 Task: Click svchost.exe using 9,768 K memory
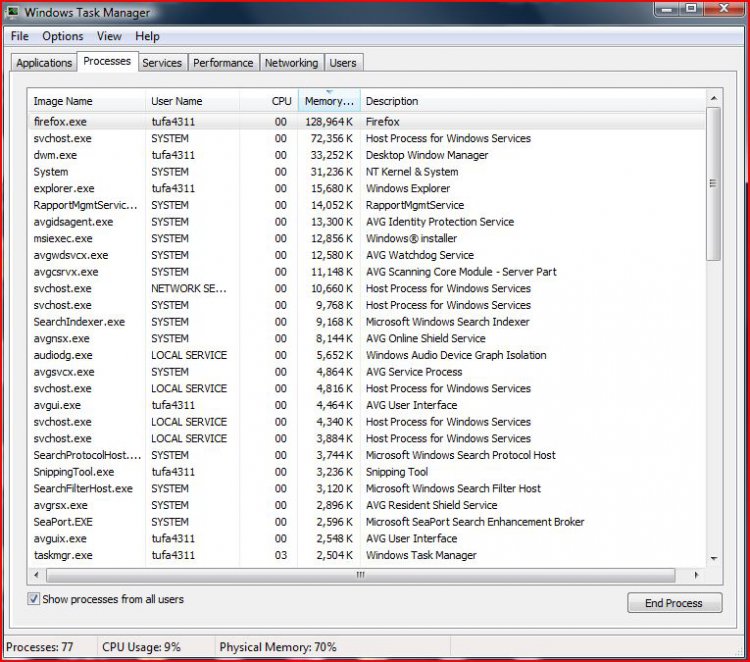click(x=366, y=305)
